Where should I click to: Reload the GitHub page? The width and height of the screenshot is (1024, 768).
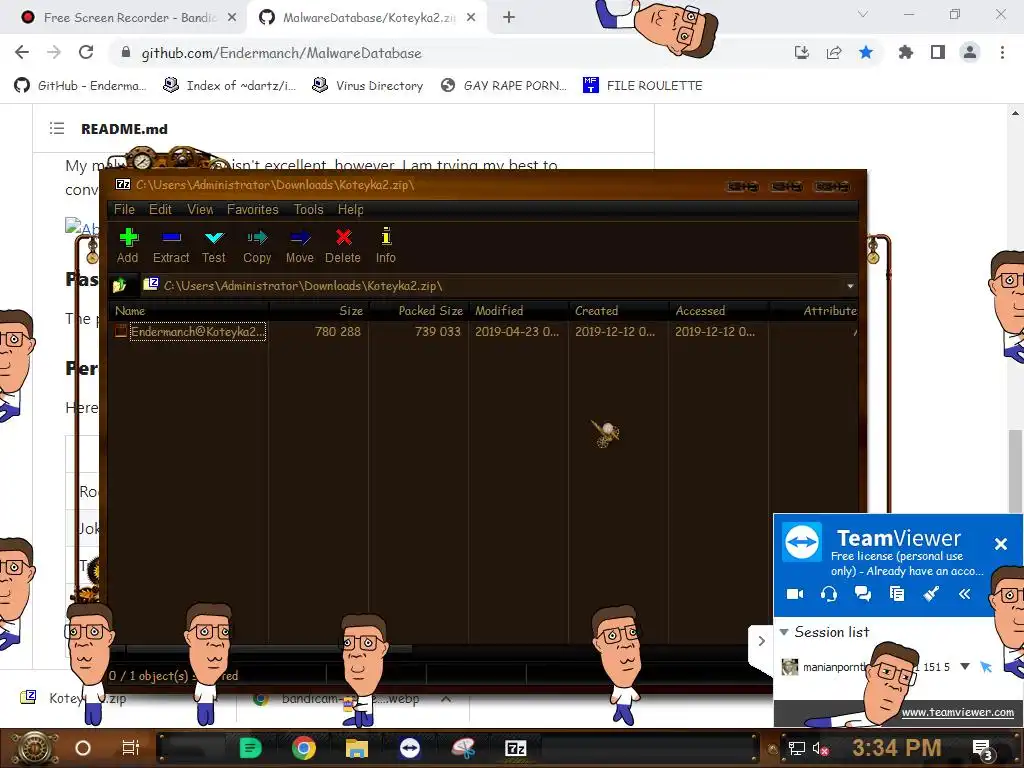coord(86,52)
